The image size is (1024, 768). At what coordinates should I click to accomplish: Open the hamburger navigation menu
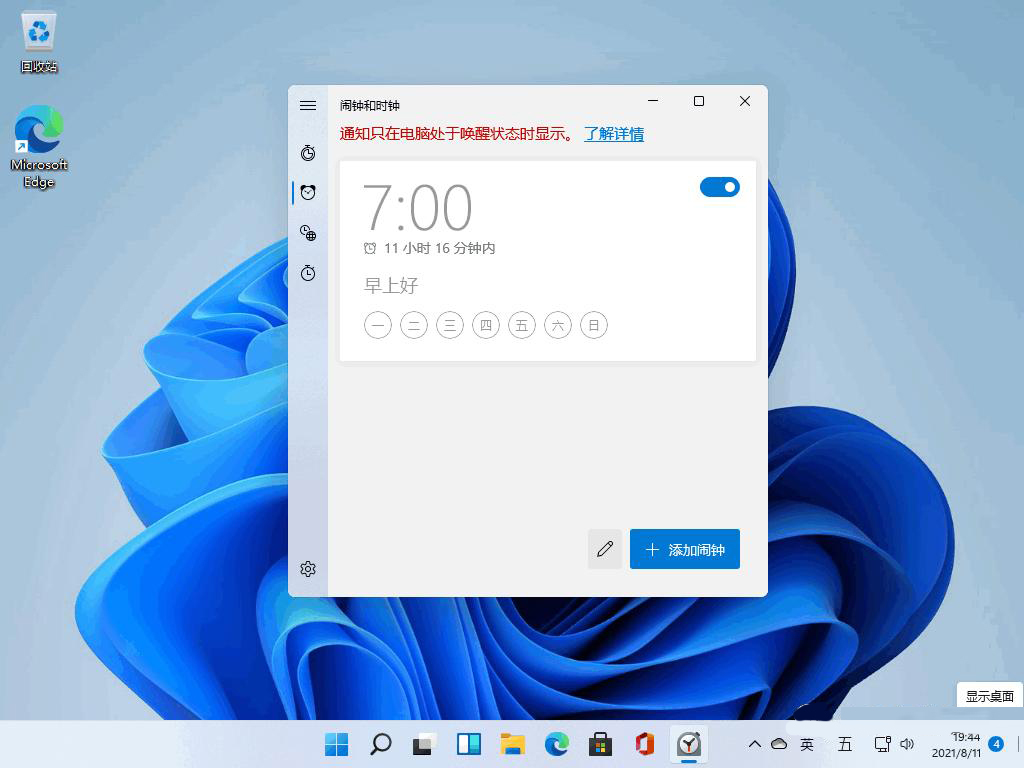[x=308, y=106]
